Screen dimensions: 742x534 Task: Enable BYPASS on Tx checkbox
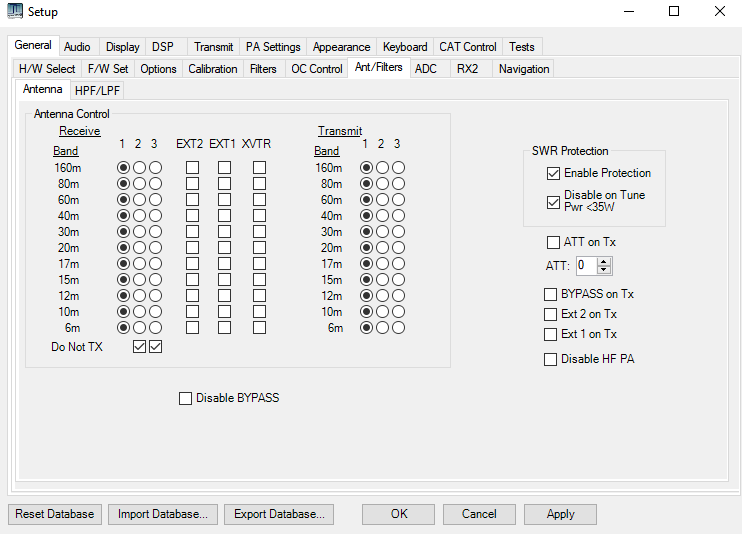(589, 294)
